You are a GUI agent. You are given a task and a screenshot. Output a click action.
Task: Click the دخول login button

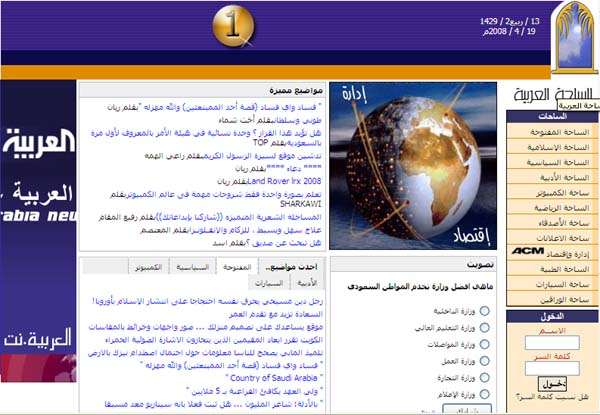(552, 384)
